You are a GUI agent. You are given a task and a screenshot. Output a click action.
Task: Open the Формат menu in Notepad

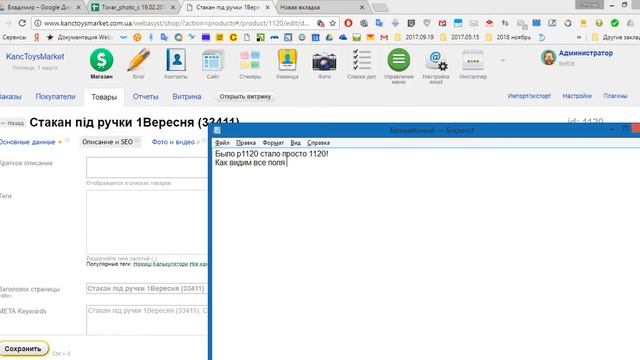273,143
